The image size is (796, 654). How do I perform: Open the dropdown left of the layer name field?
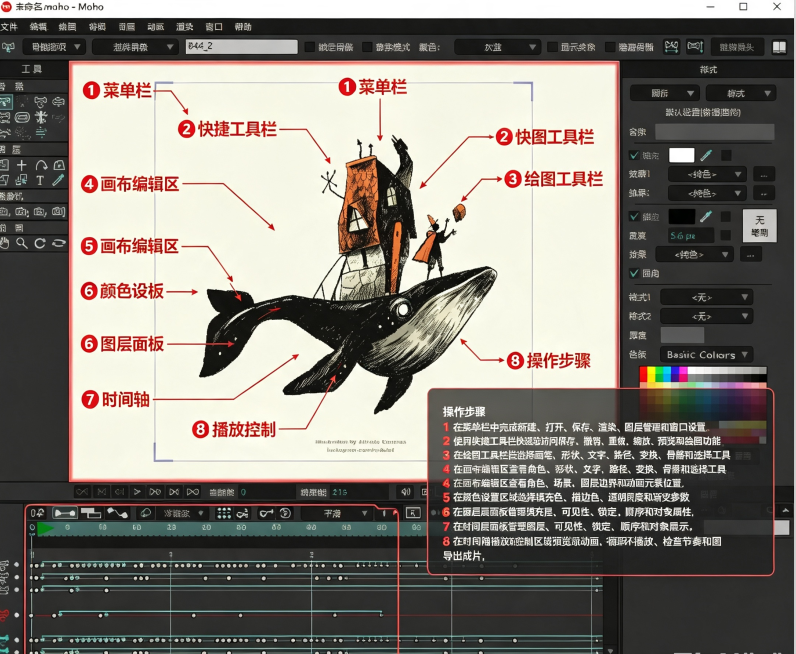point(135,47)
